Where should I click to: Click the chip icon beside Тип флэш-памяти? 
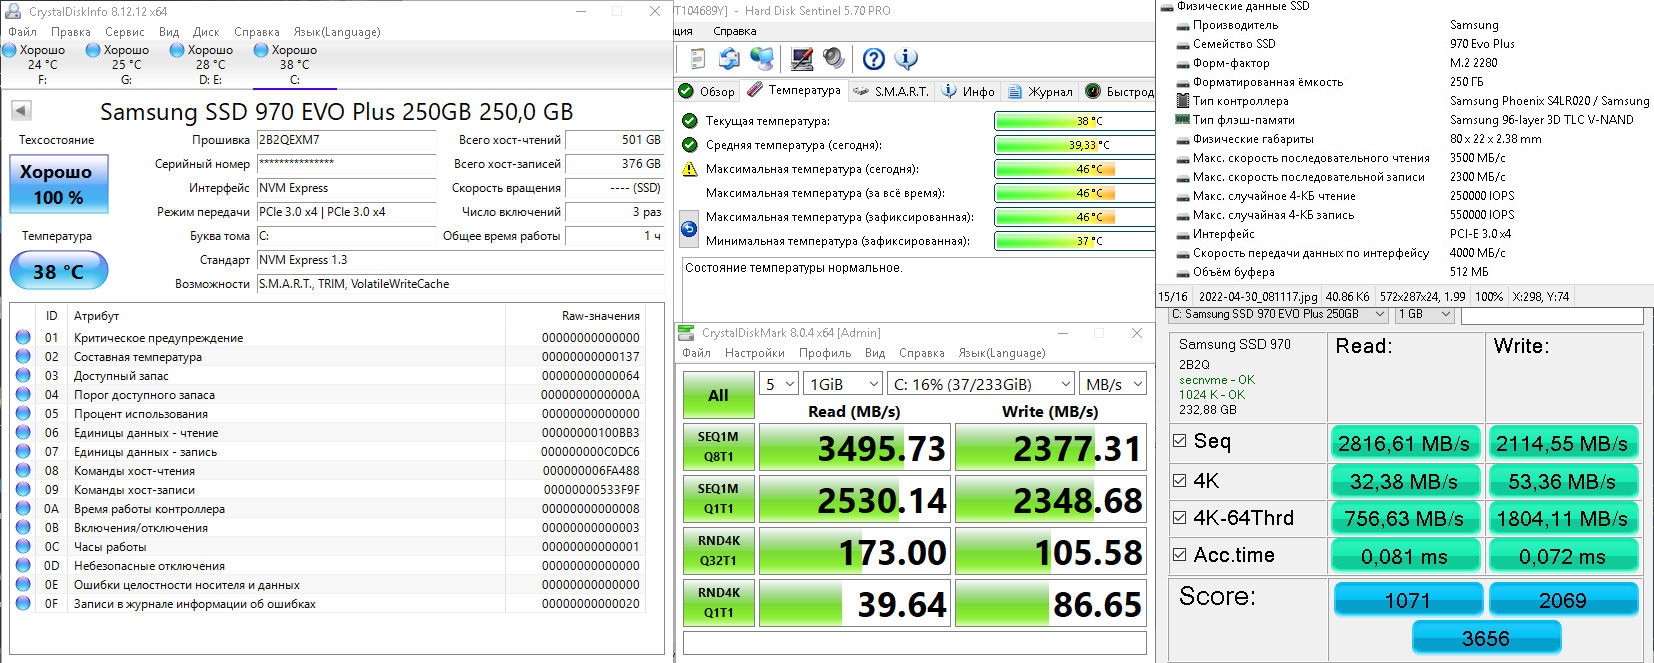(x=1182, y=120)
